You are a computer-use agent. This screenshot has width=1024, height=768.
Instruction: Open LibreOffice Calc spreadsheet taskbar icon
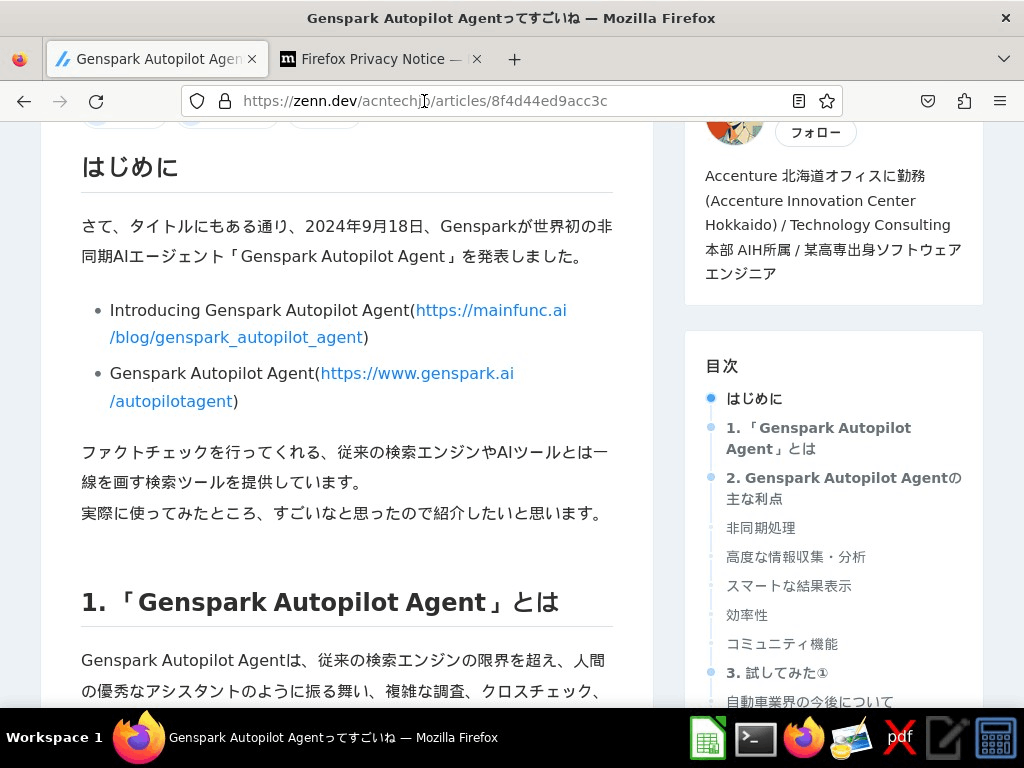708,738
